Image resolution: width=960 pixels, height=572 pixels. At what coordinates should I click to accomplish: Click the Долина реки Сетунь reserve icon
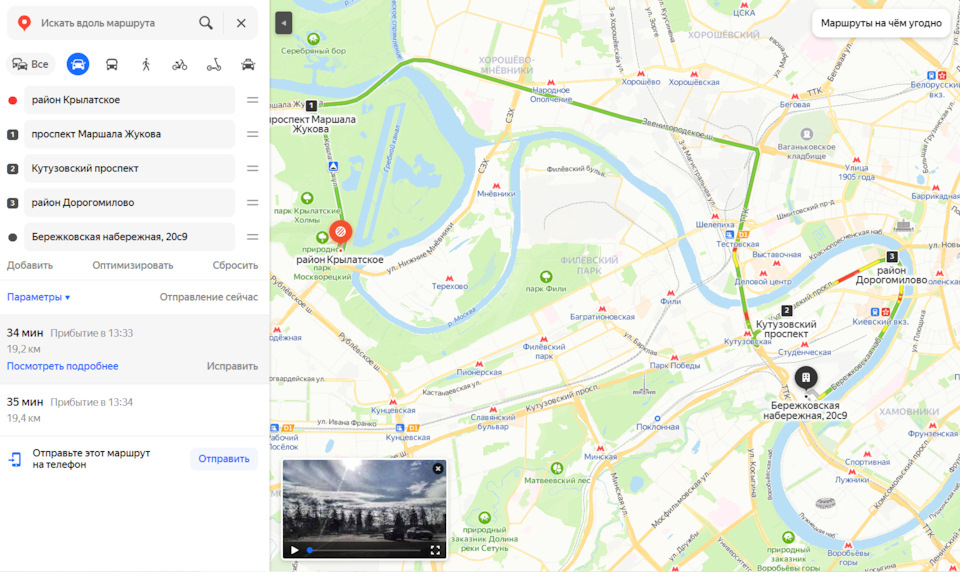(484, 518)
